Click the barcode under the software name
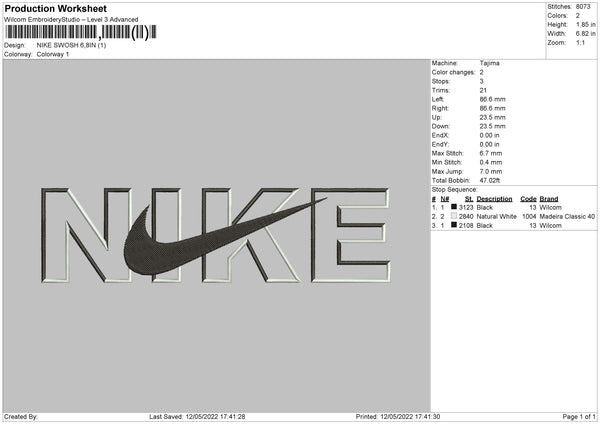The height and width of the screenshot is (424, 600). [x=81, y=33]
